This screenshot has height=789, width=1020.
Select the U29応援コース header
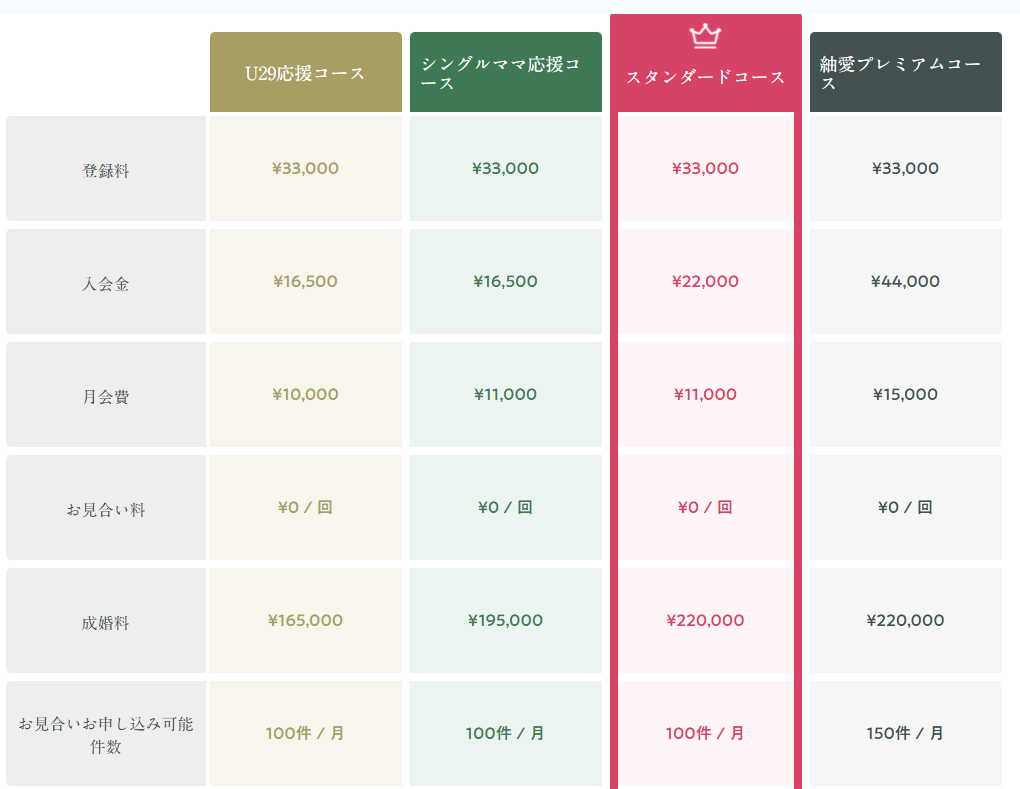[x=305, y=73]
